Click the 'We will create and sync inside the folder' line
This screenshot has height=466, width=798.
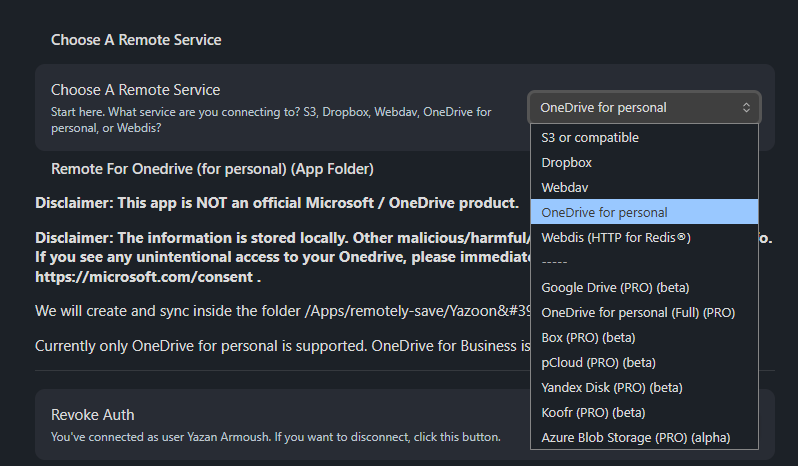(282, 311)
